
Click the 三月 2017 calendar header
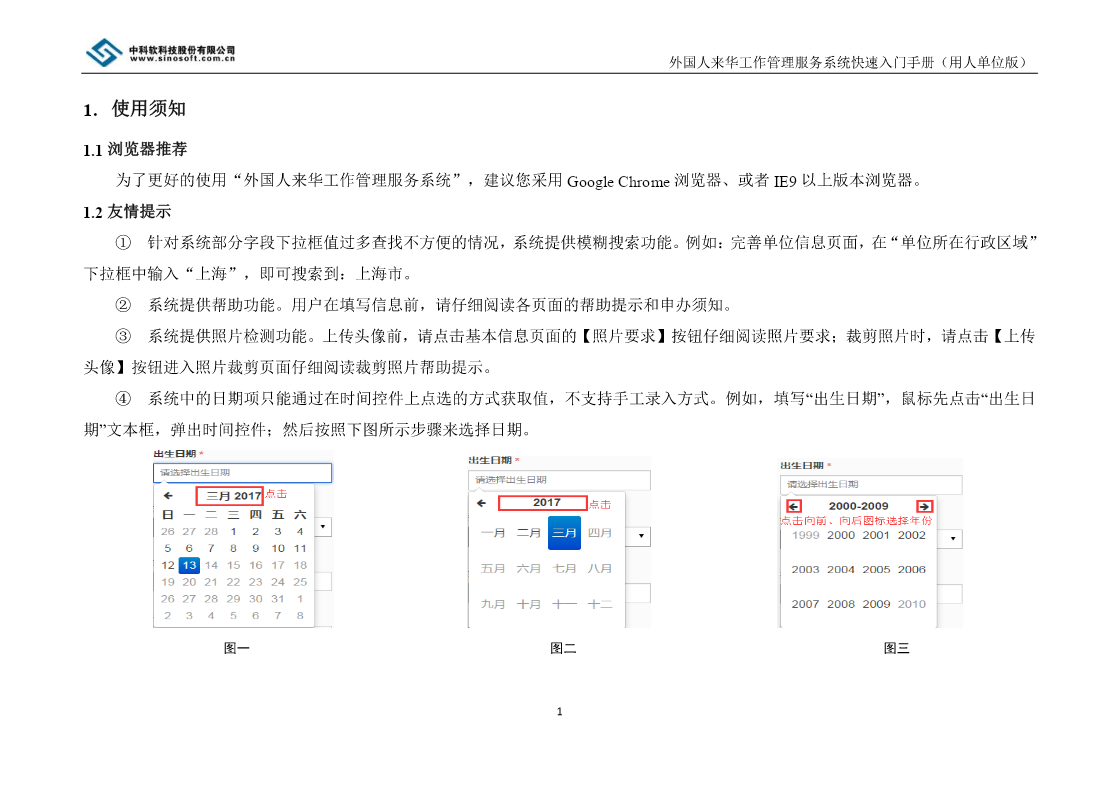pos(231,495)
